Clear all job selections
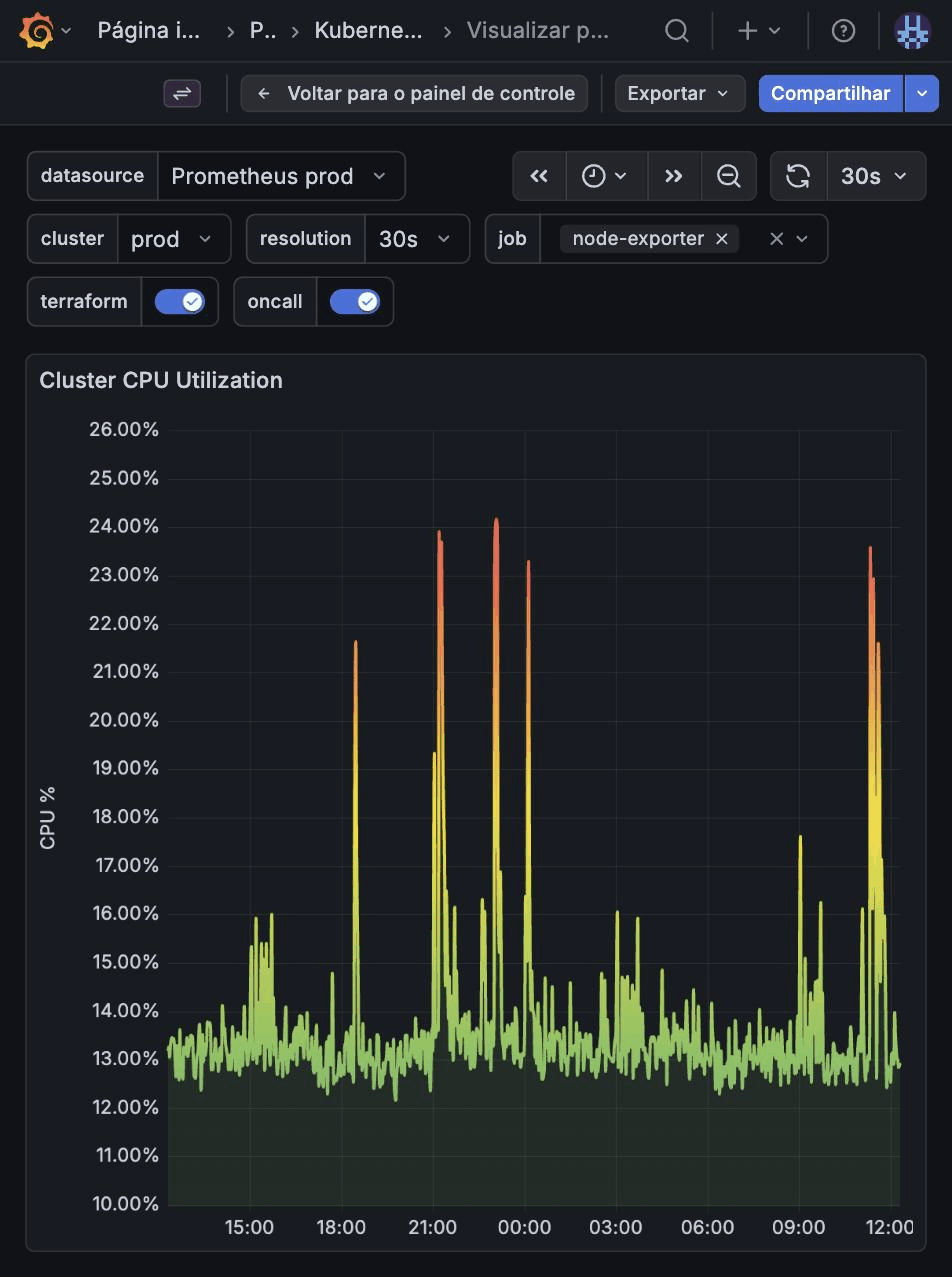Viewport: 952px width, 1277px height. [x=776, y=239]
